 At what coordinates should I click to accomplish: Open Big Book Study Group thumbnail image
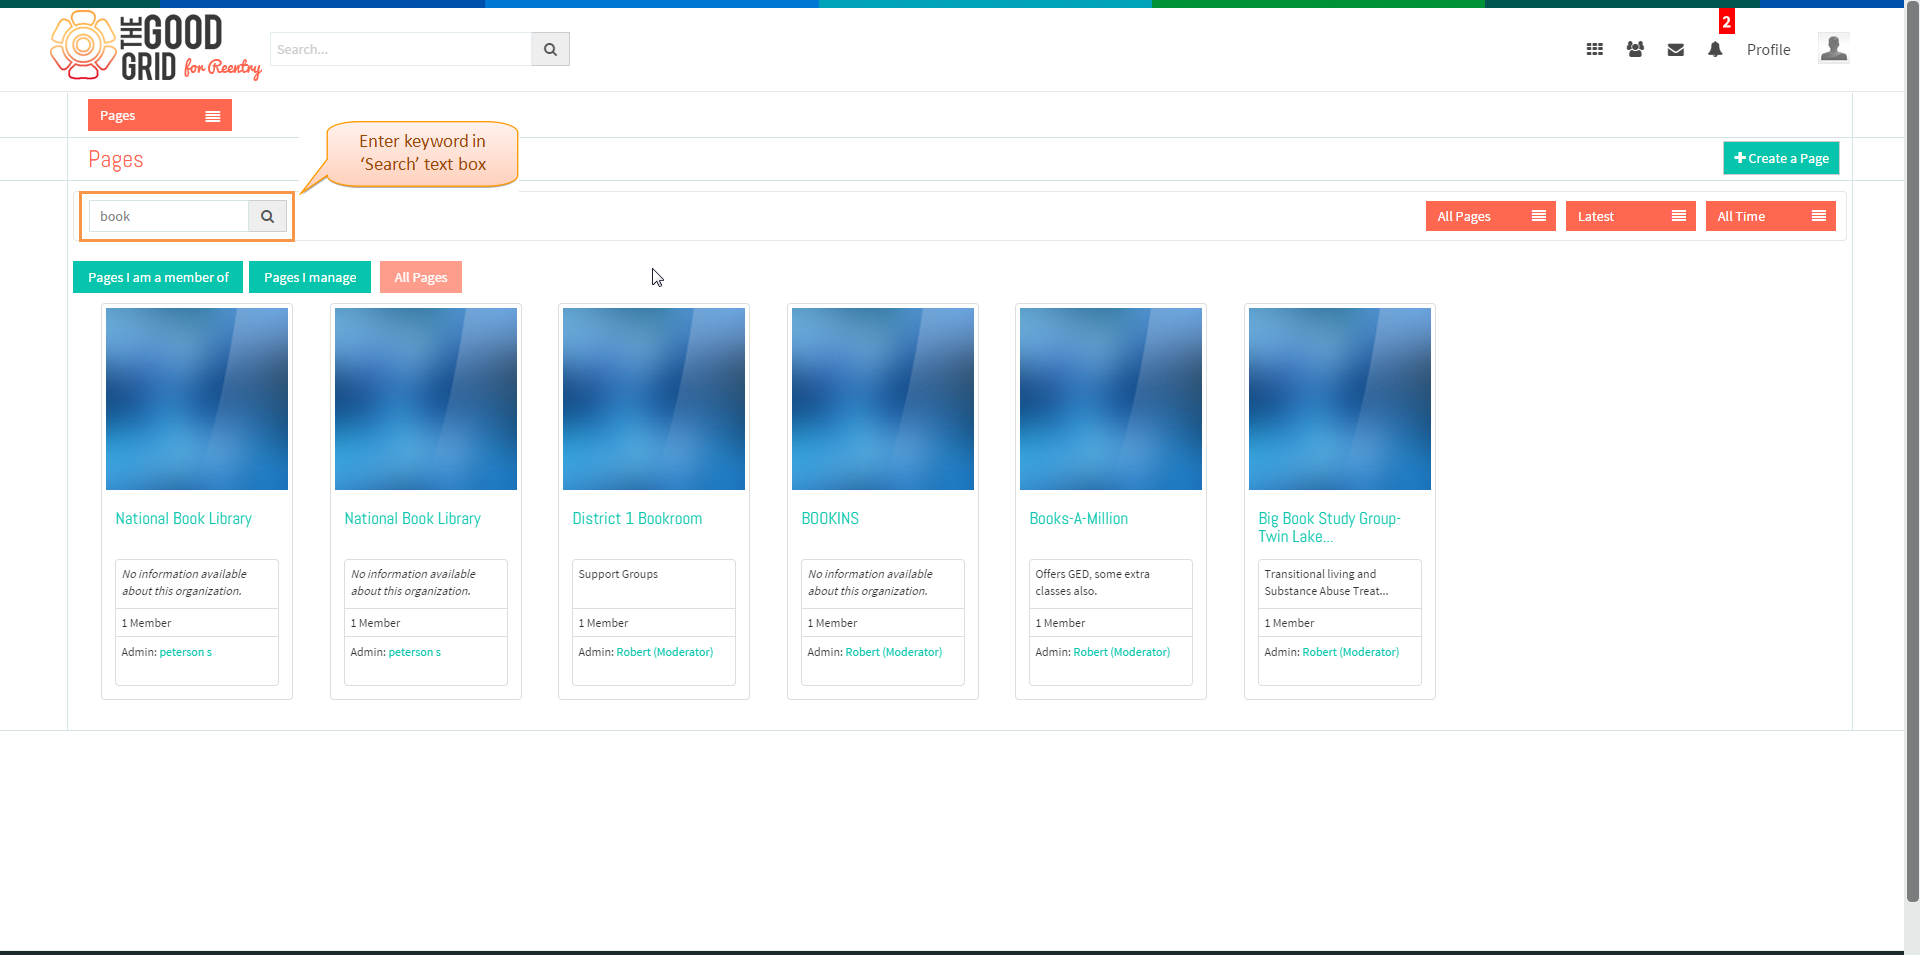[1340, 399]
